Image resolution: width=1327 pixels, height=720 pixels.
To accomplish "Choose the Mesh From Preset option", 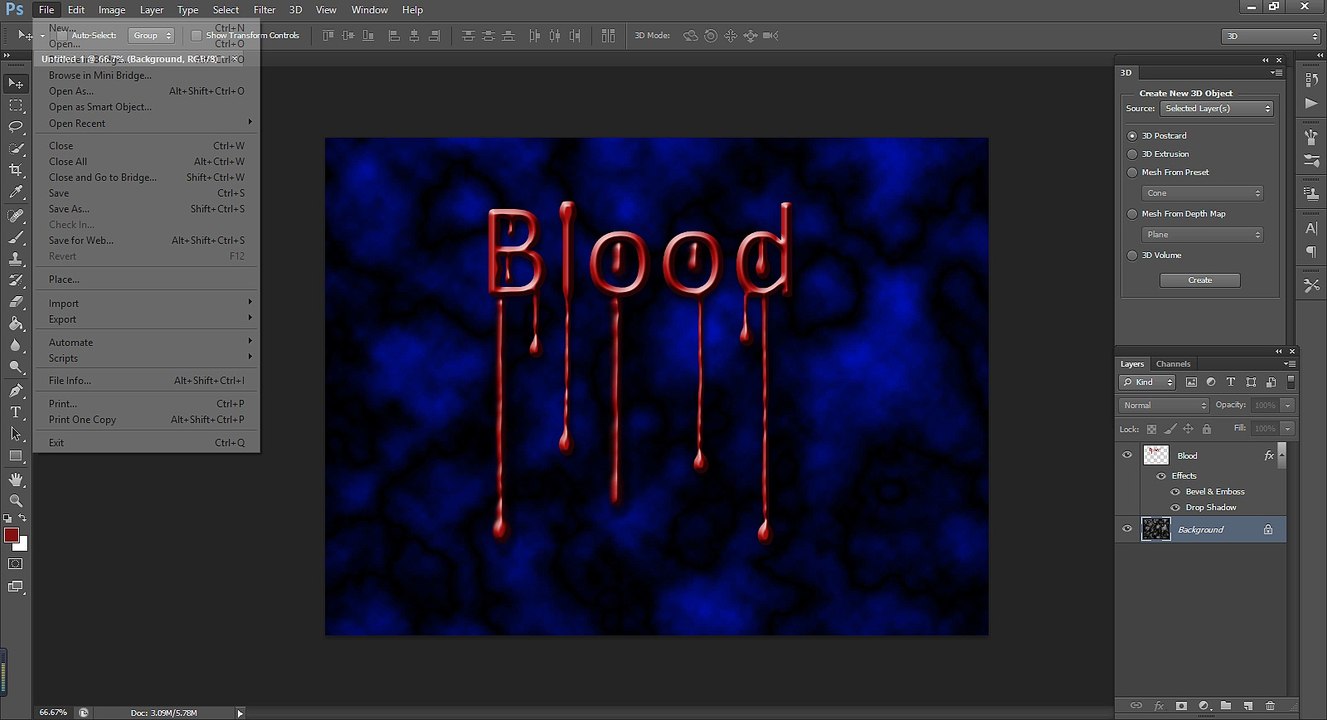I will point(1132,172).
